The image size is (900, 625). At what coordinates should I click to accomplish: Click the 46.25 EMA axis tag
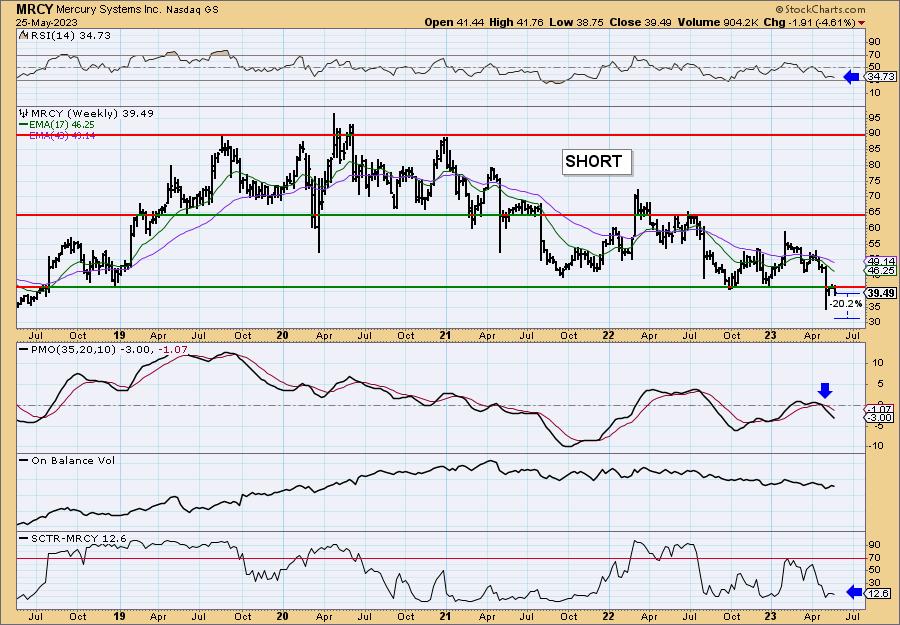point(880,270)
